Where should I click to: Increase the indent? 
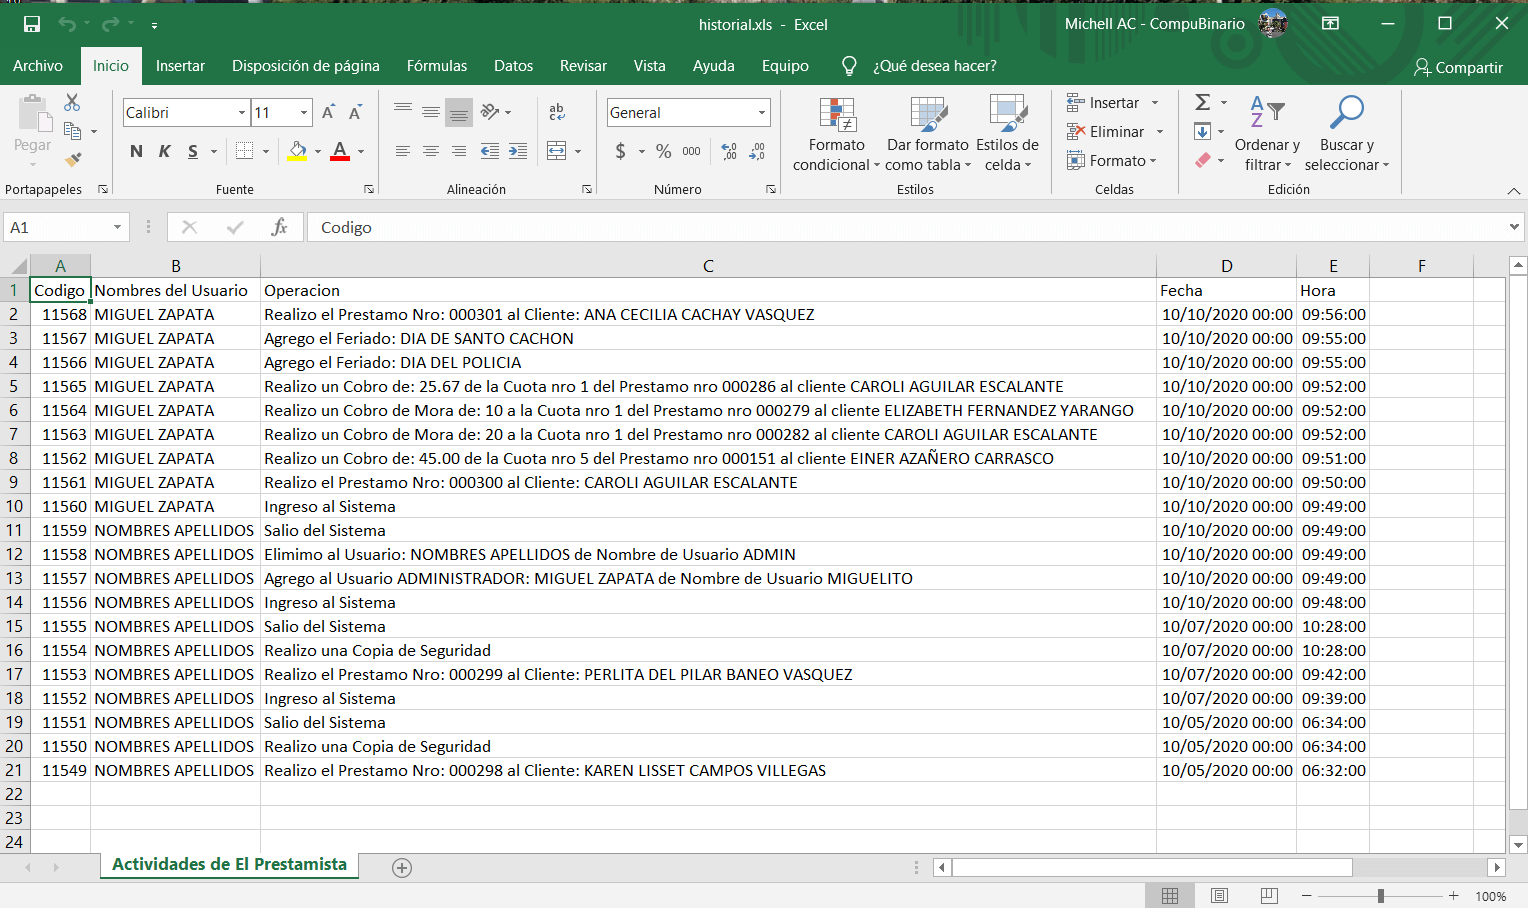518,151
